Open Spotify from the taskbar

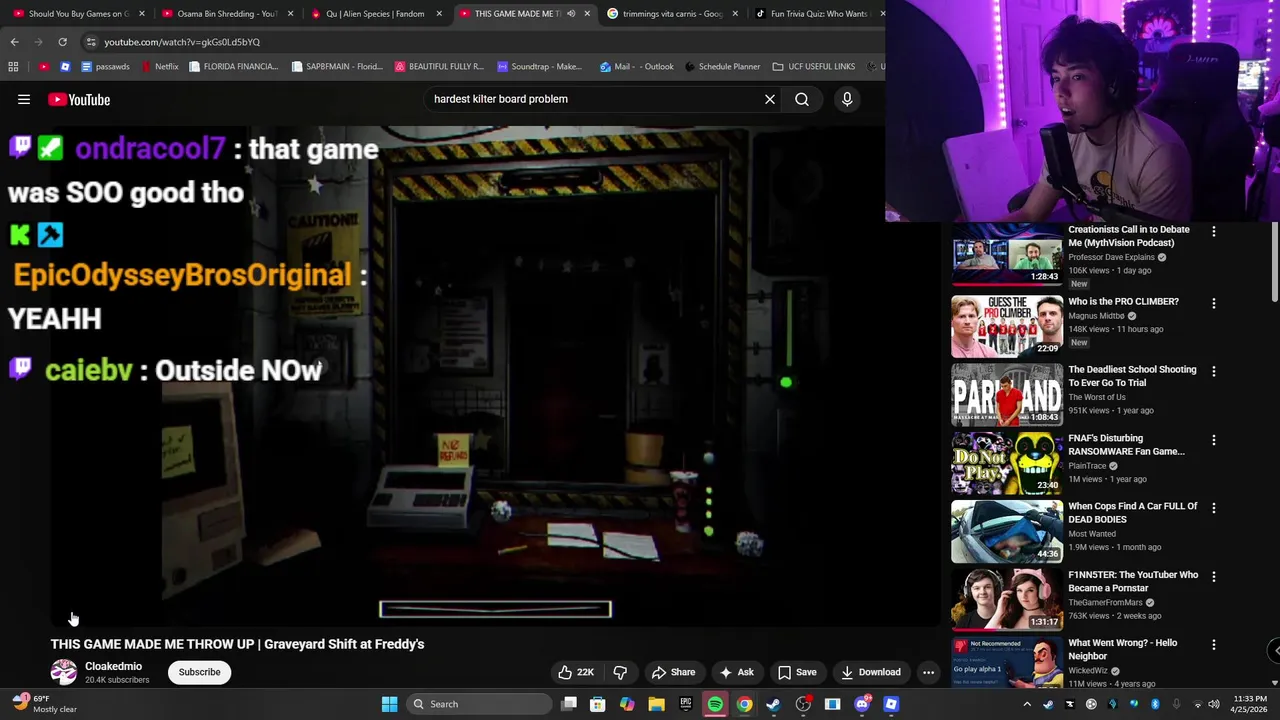715,704
